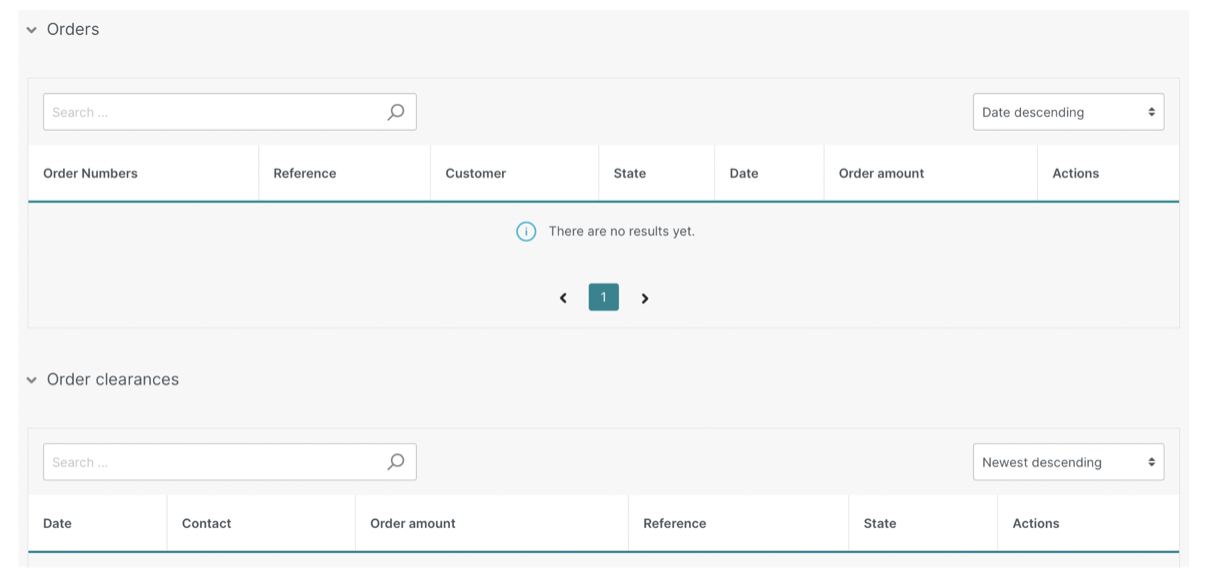
Task: Select page 1 in pagination
Action: click(604, 297)
